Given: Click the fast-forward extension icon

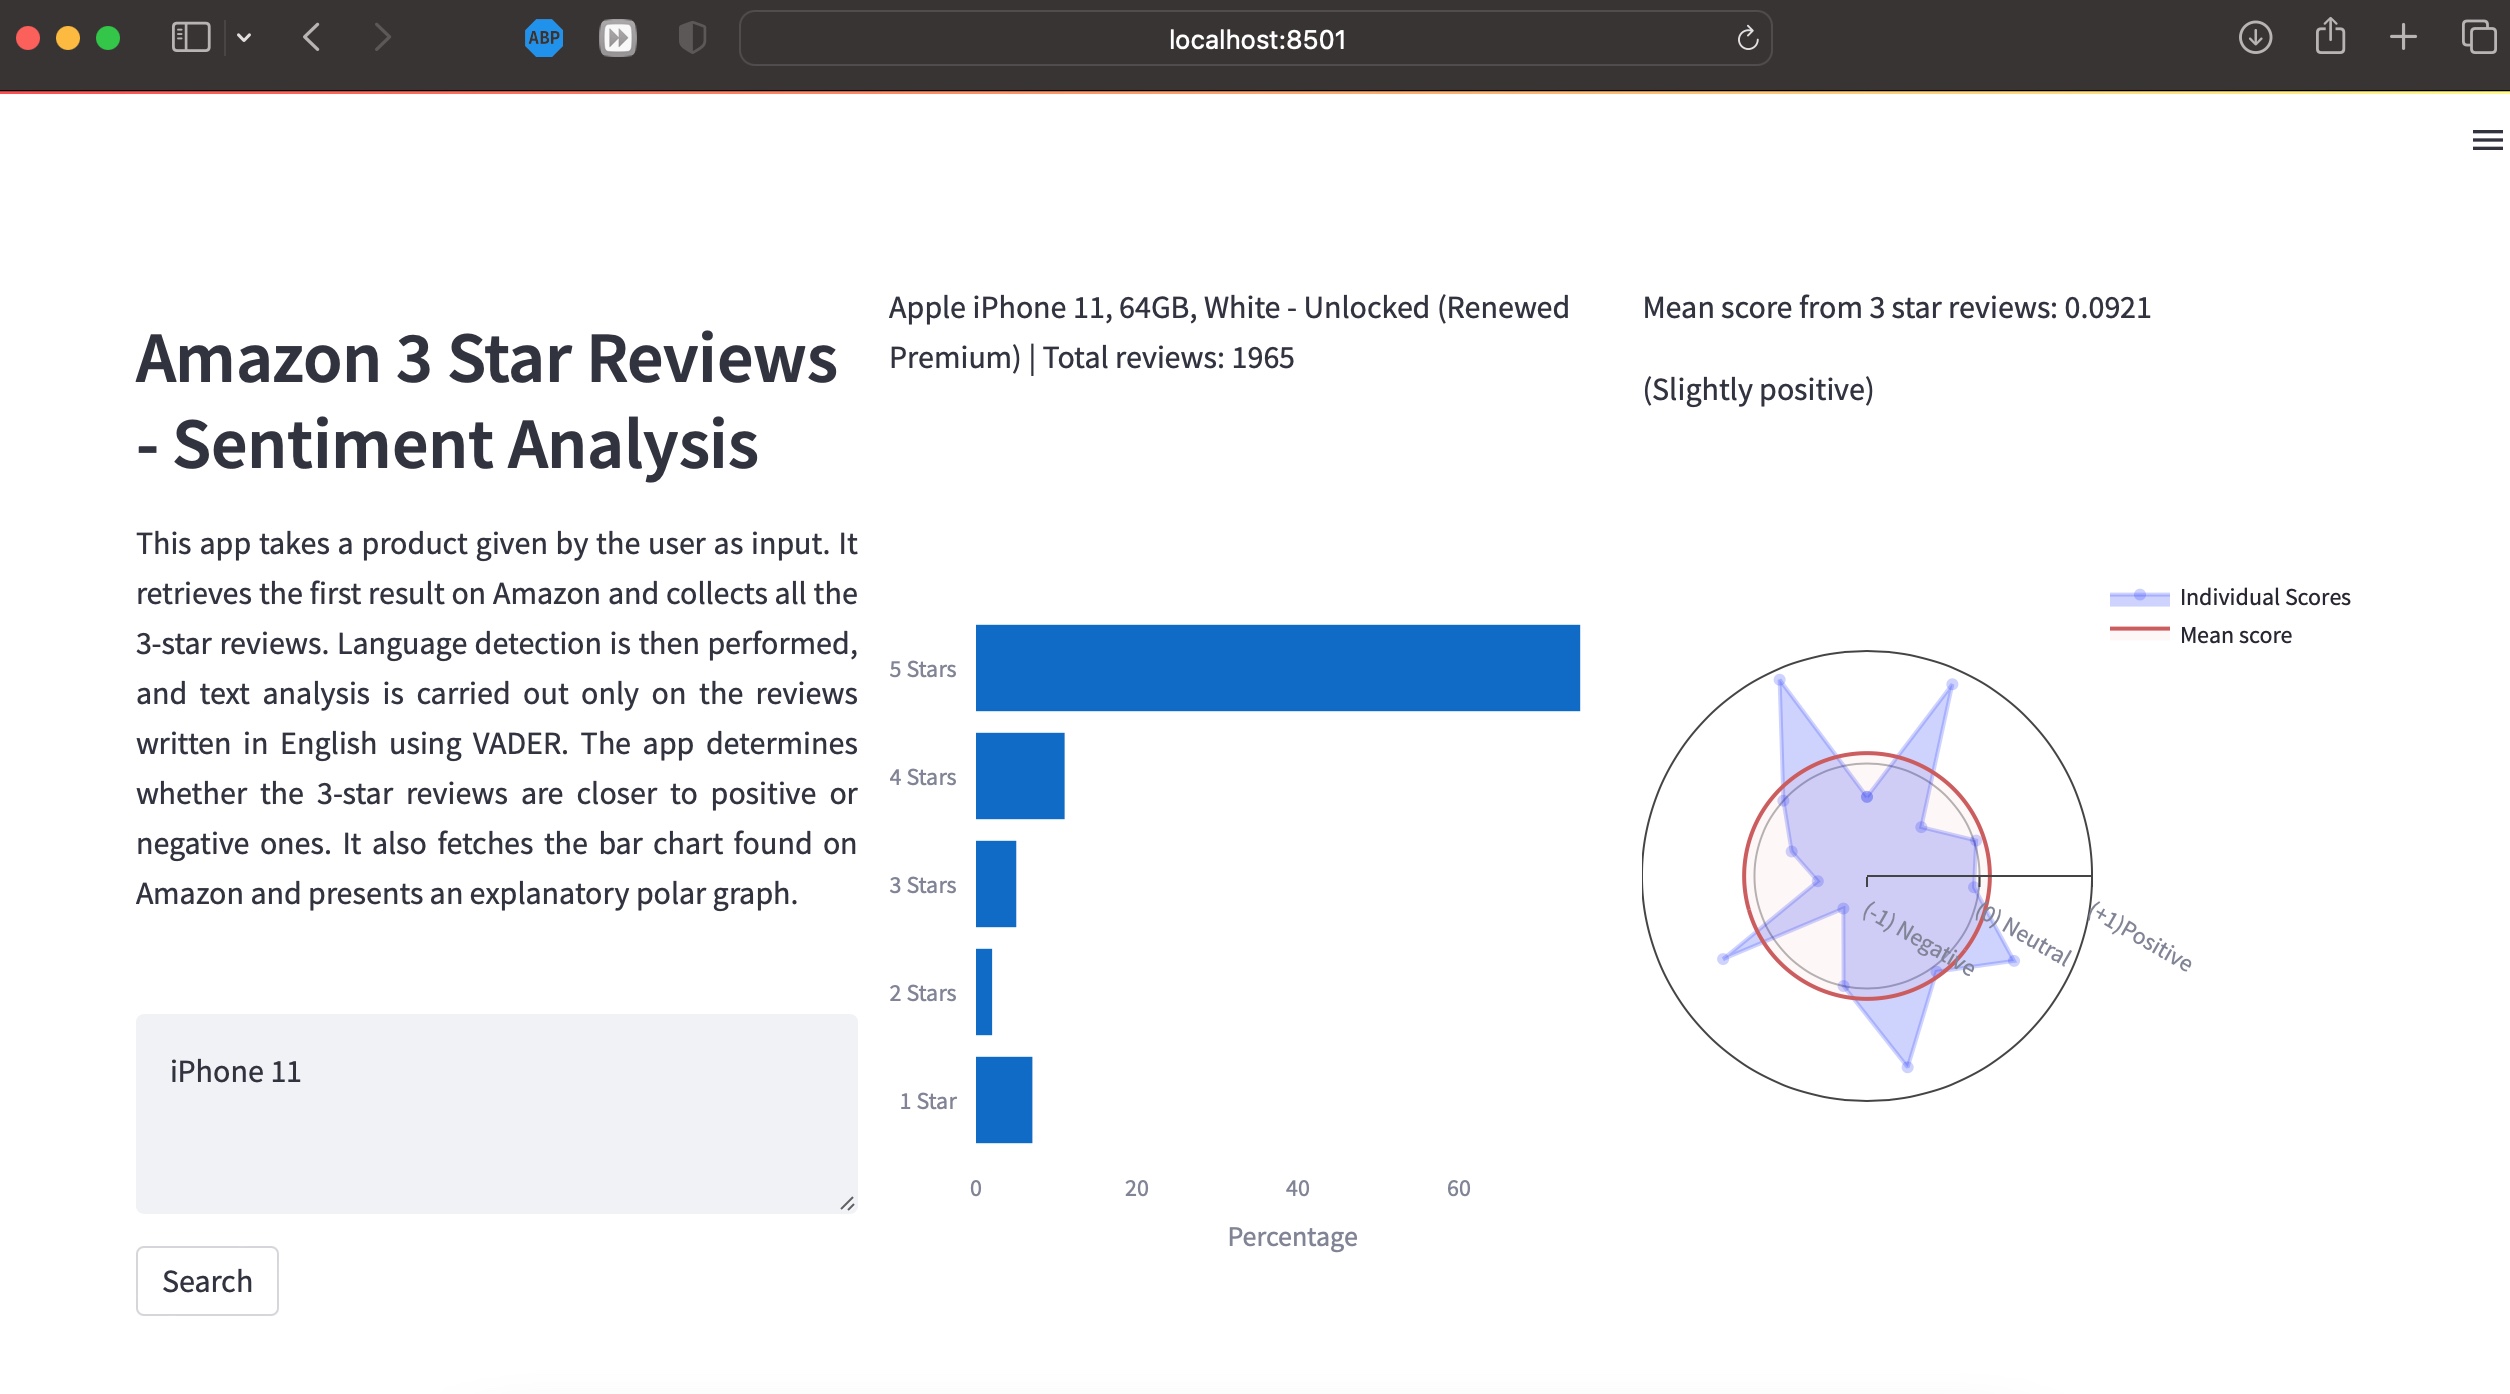Looking at the screenshot, I should (618, 37).
